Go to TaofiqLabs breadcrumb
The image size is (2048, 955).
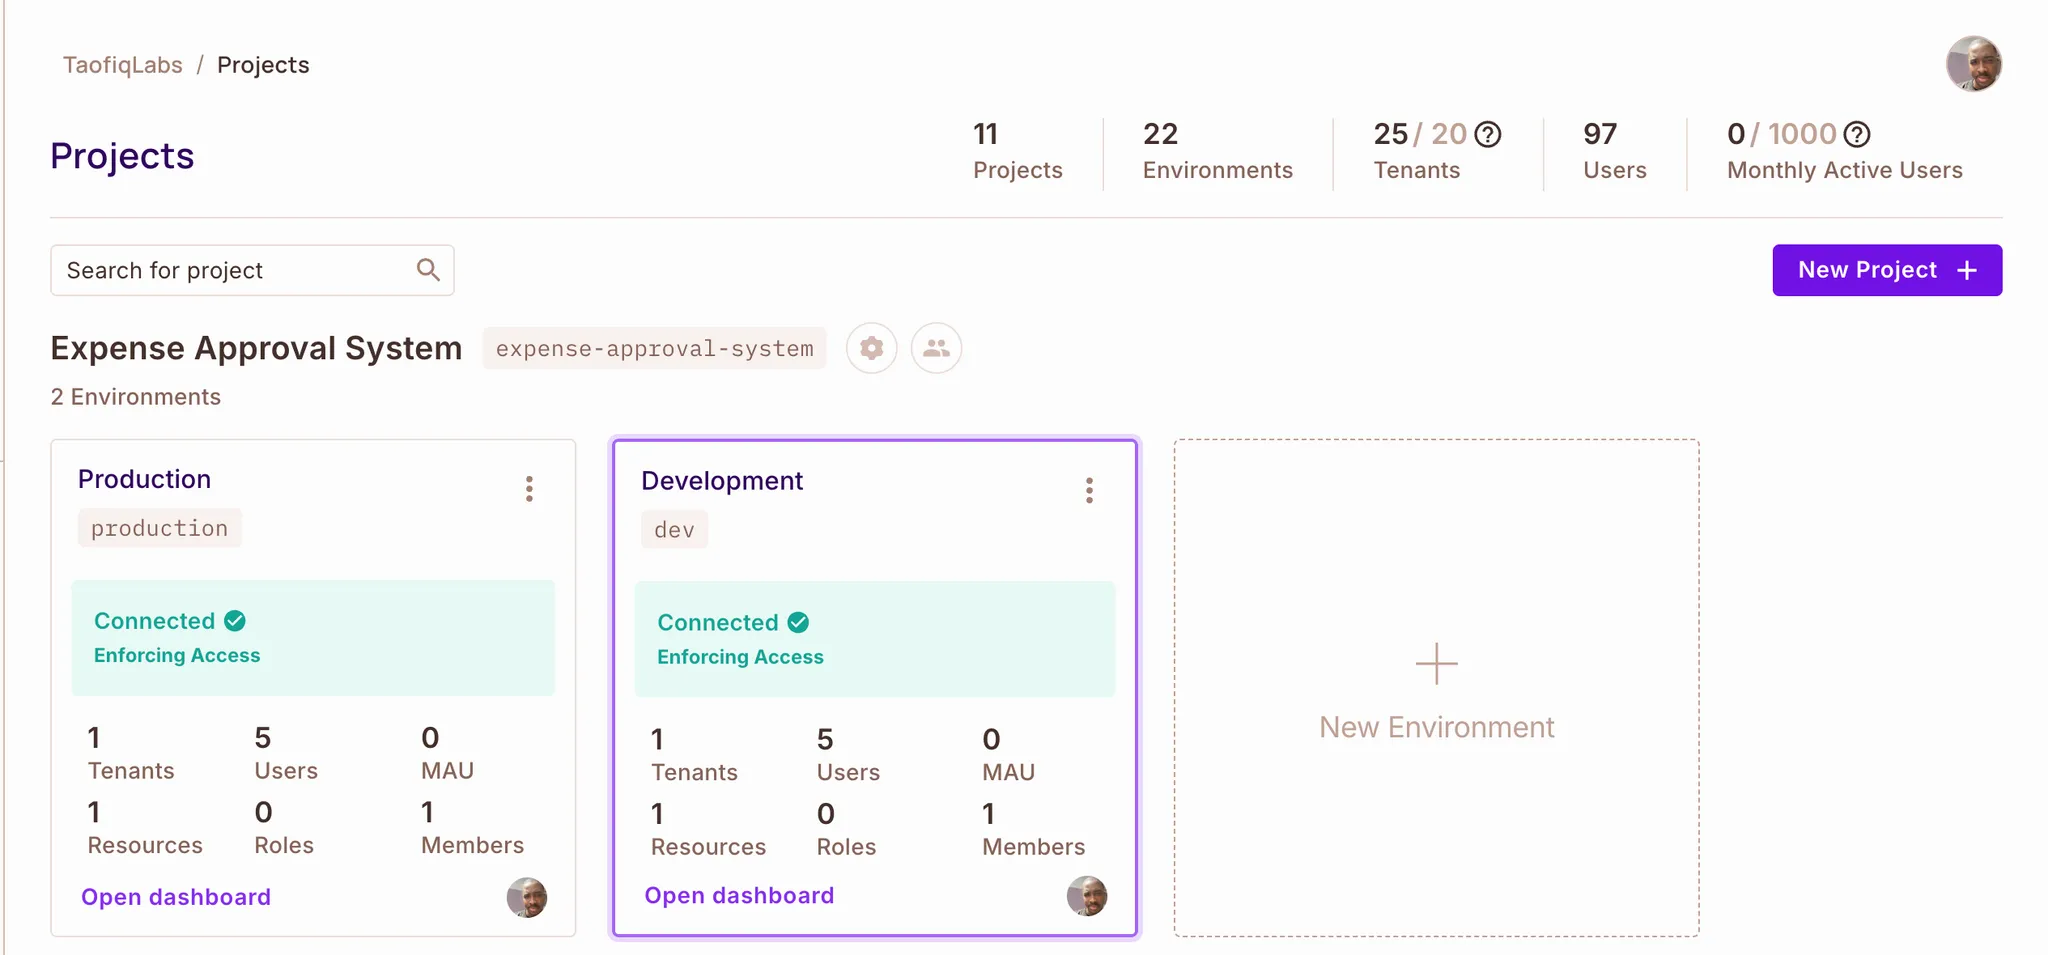pyautogui.click(x=123, y=65)
